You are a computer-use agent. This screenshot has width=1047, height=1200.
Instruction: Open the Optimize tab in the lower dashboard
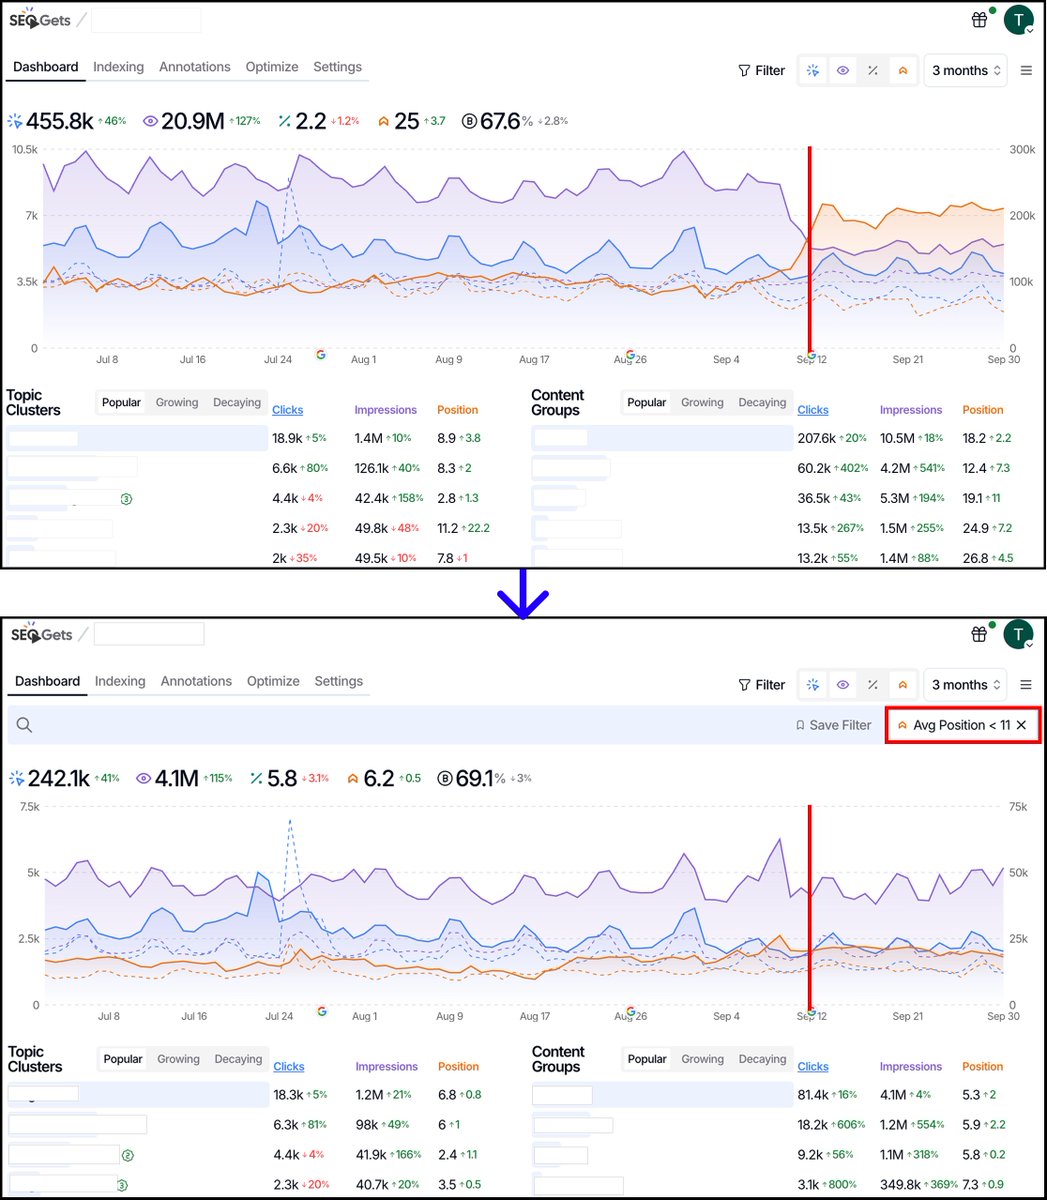[x=273, y=681]
